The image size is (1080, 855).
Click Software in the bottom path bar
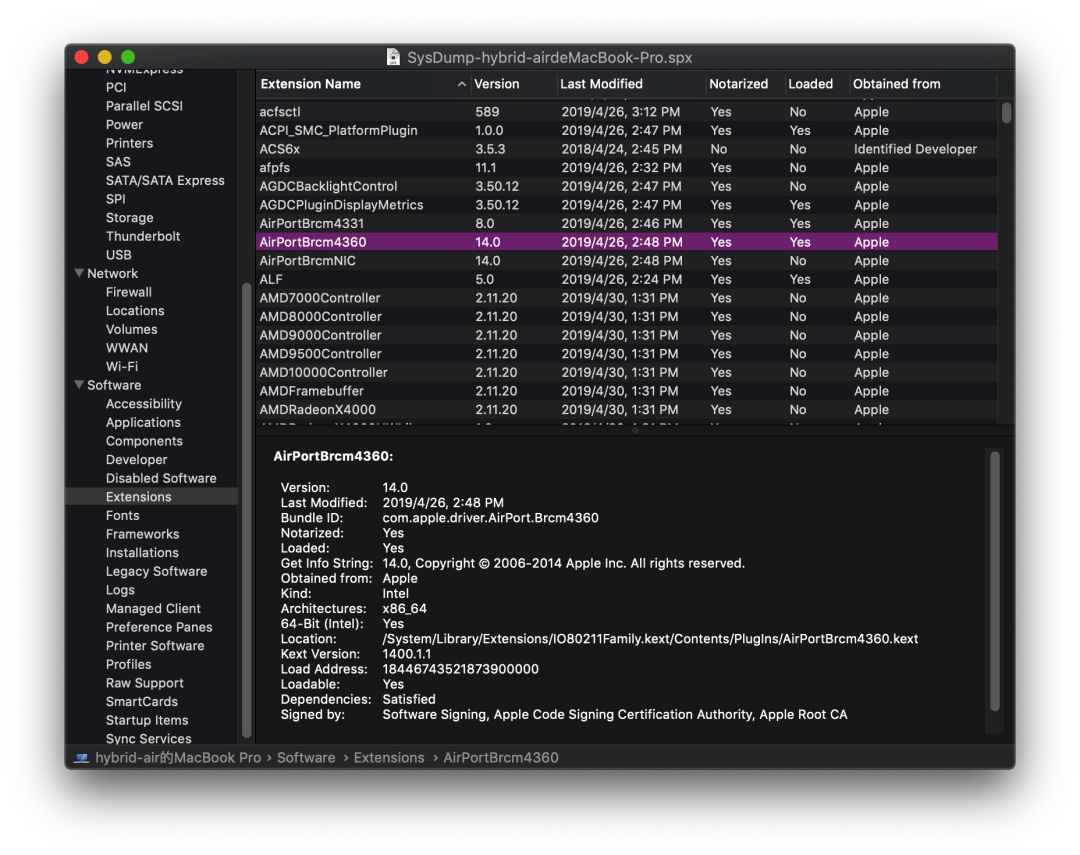click(x=306, y=758)
